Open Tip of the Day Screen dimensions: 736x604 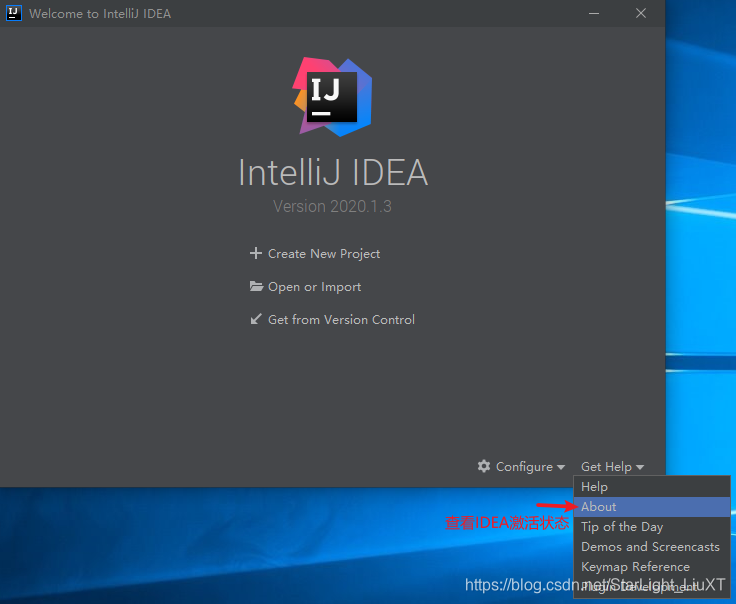(652, 527)
